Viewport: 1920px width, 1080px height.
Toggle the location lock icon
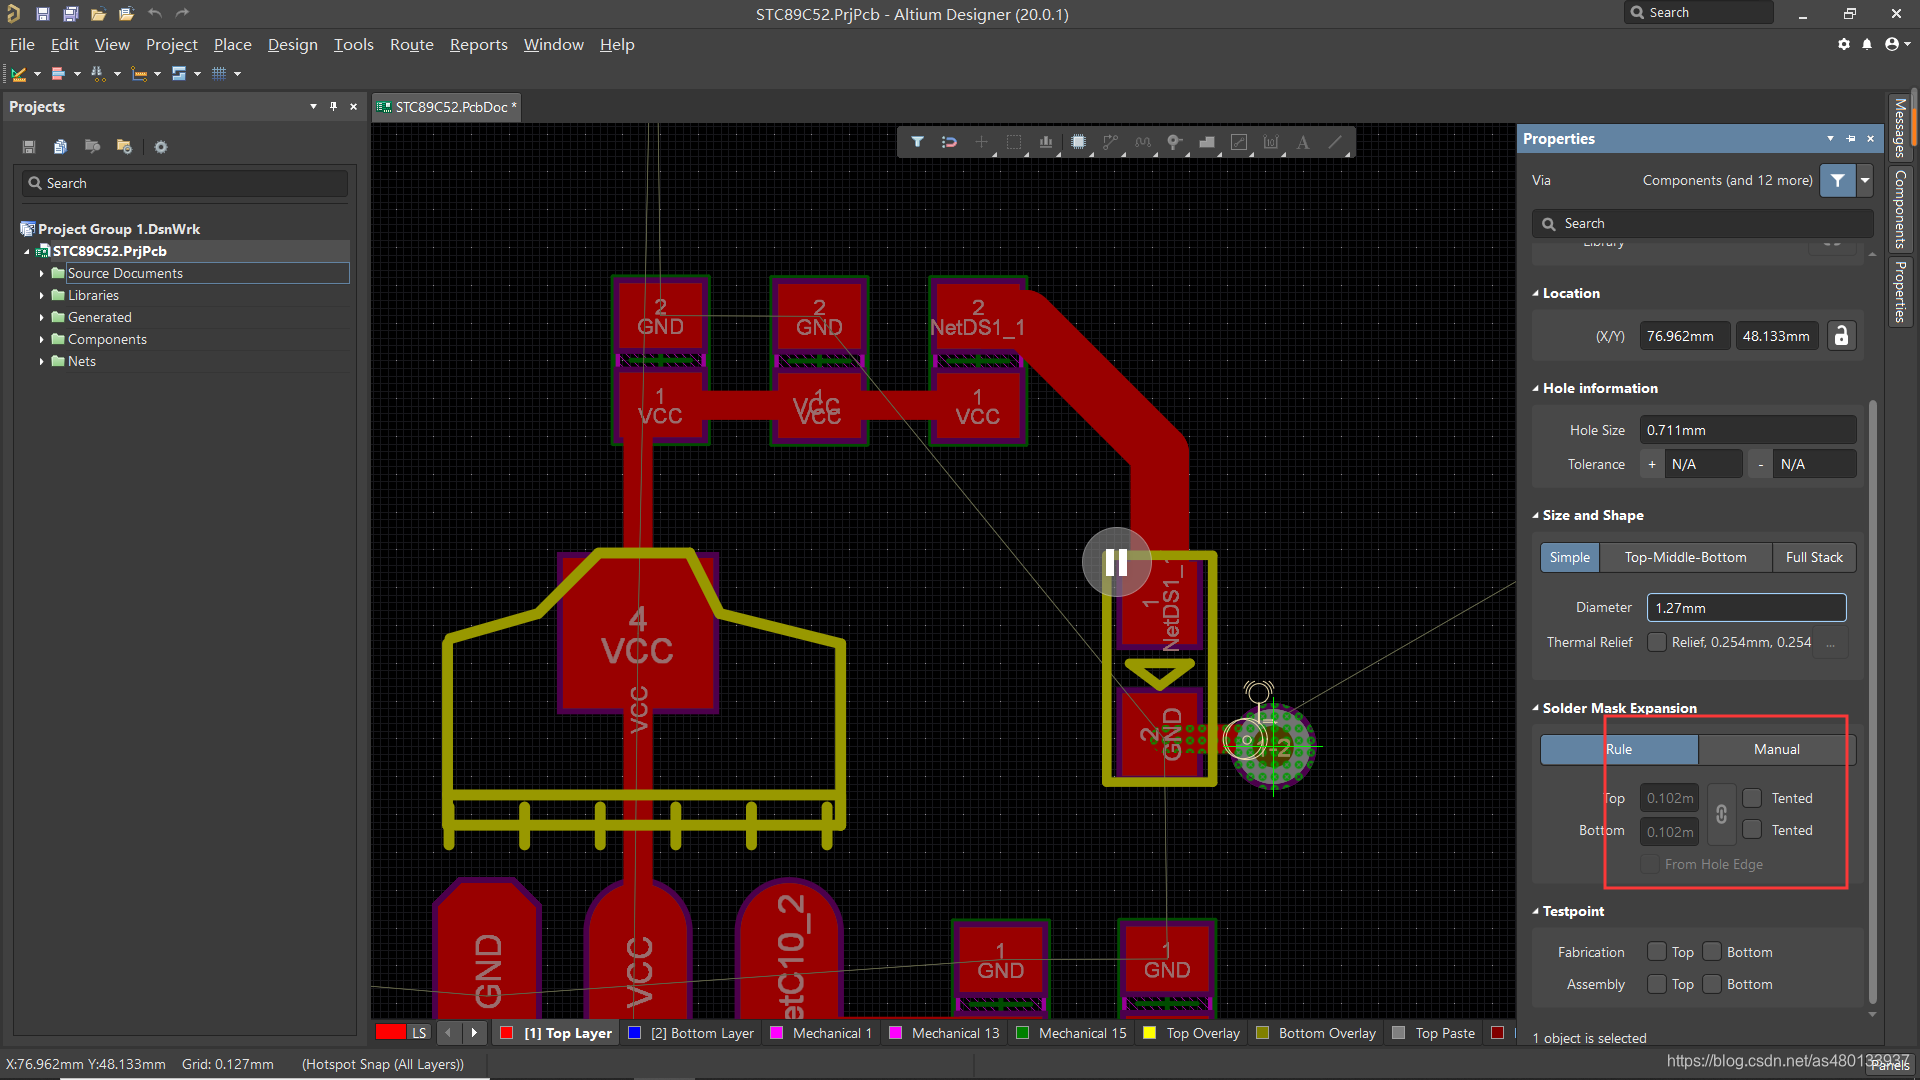point(1841,336)
